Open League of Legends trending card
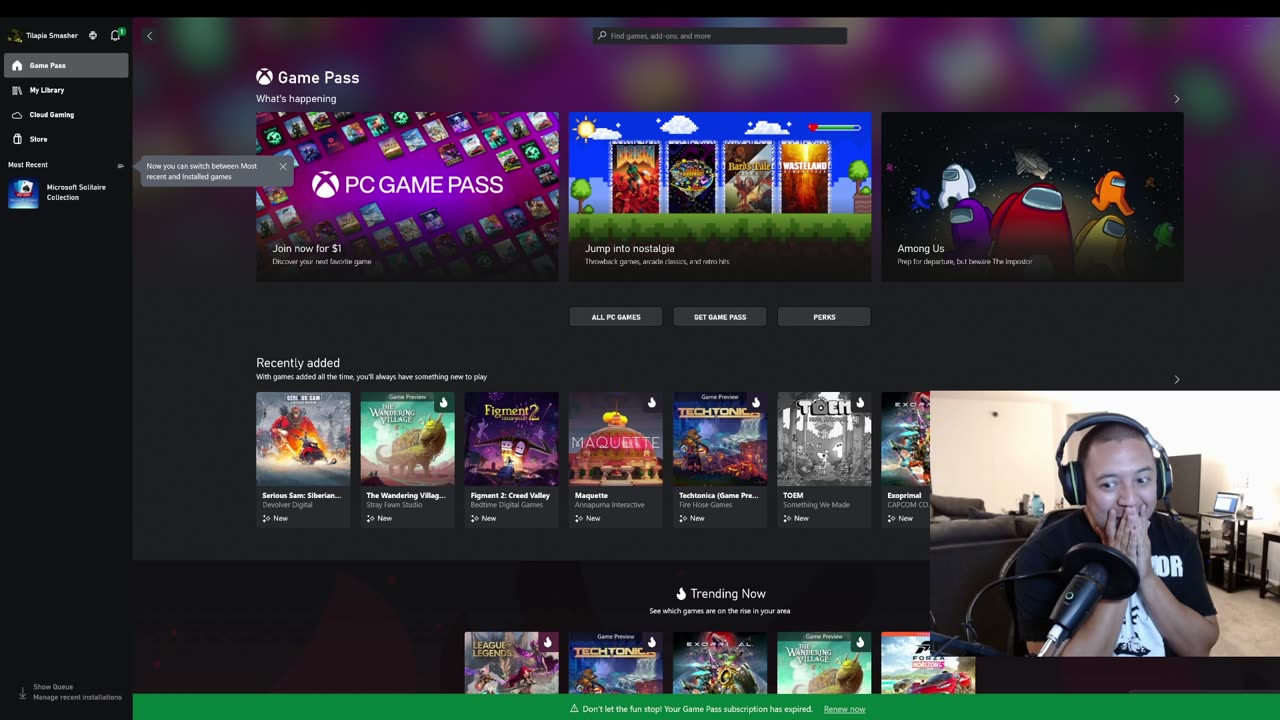This screenshot has width=1280, height=720. point(511,662)
